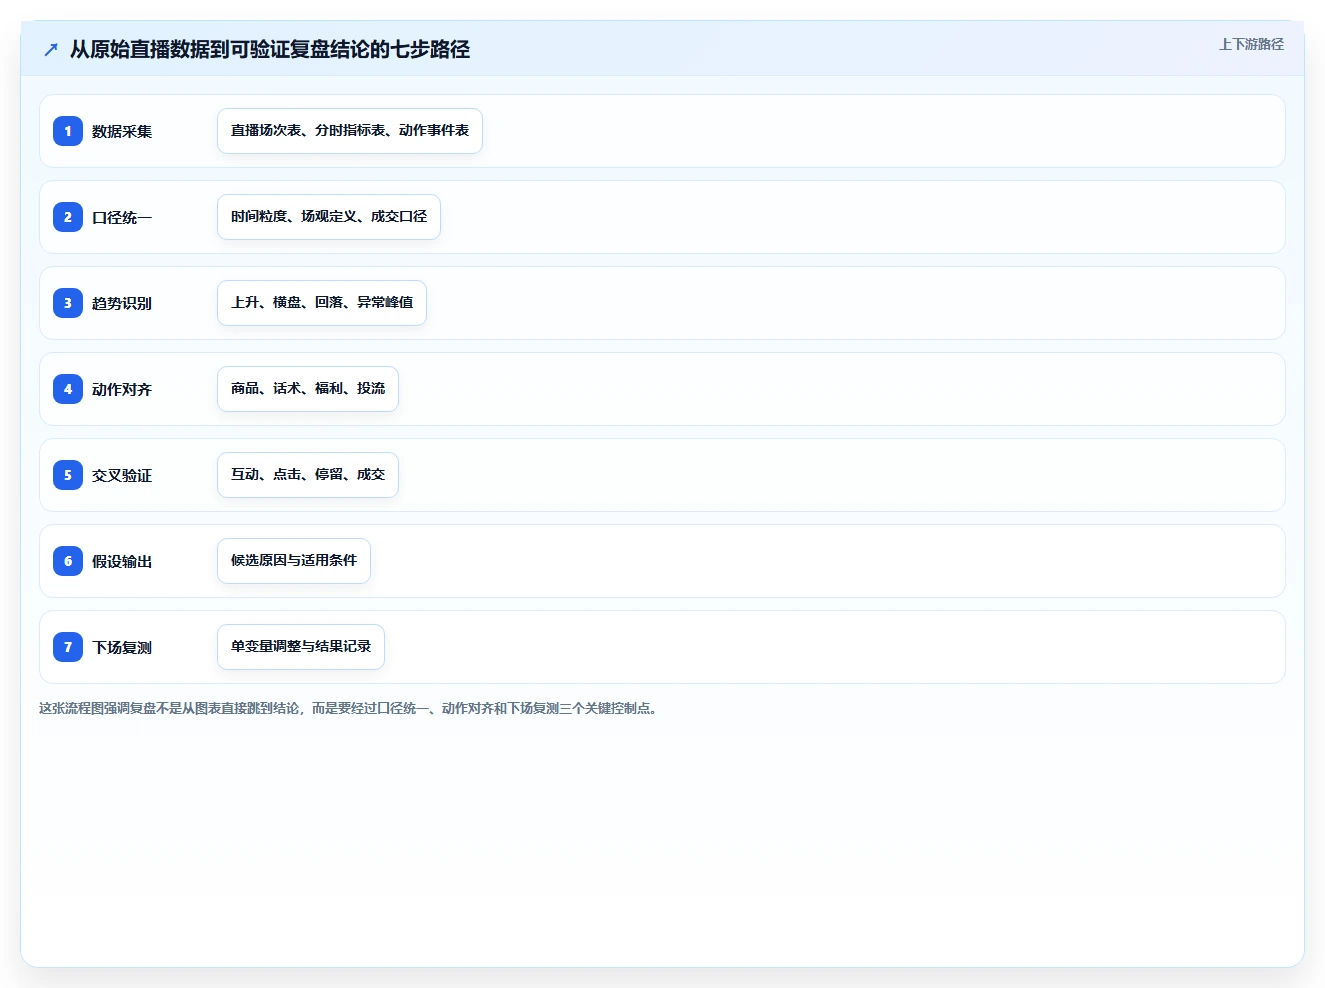Image resolution: width=1325 pixels, height=988 pixels.
Task: Click the 上下游路径 label in header
Action: click(x=1251, y=44)
